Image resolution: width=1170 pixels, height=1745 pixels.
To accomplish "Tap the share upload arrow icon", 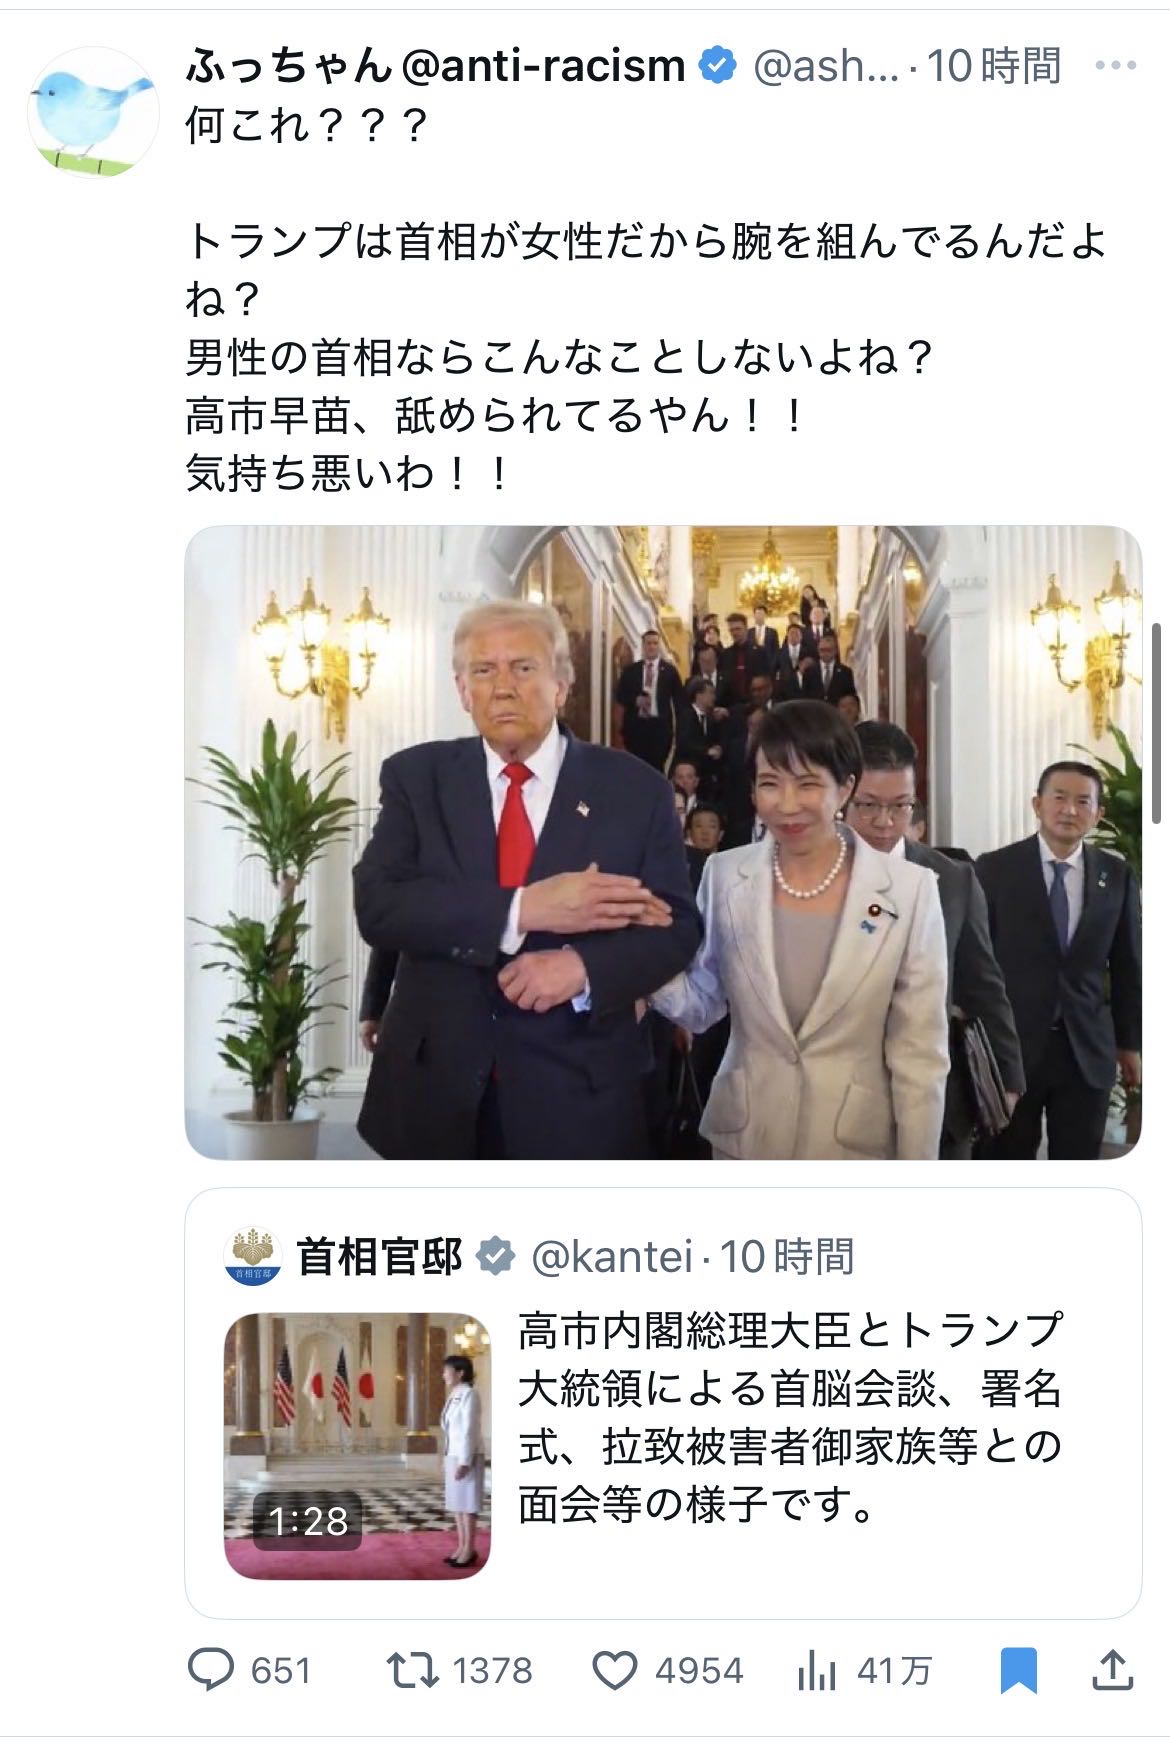I will [1113, 1669].
